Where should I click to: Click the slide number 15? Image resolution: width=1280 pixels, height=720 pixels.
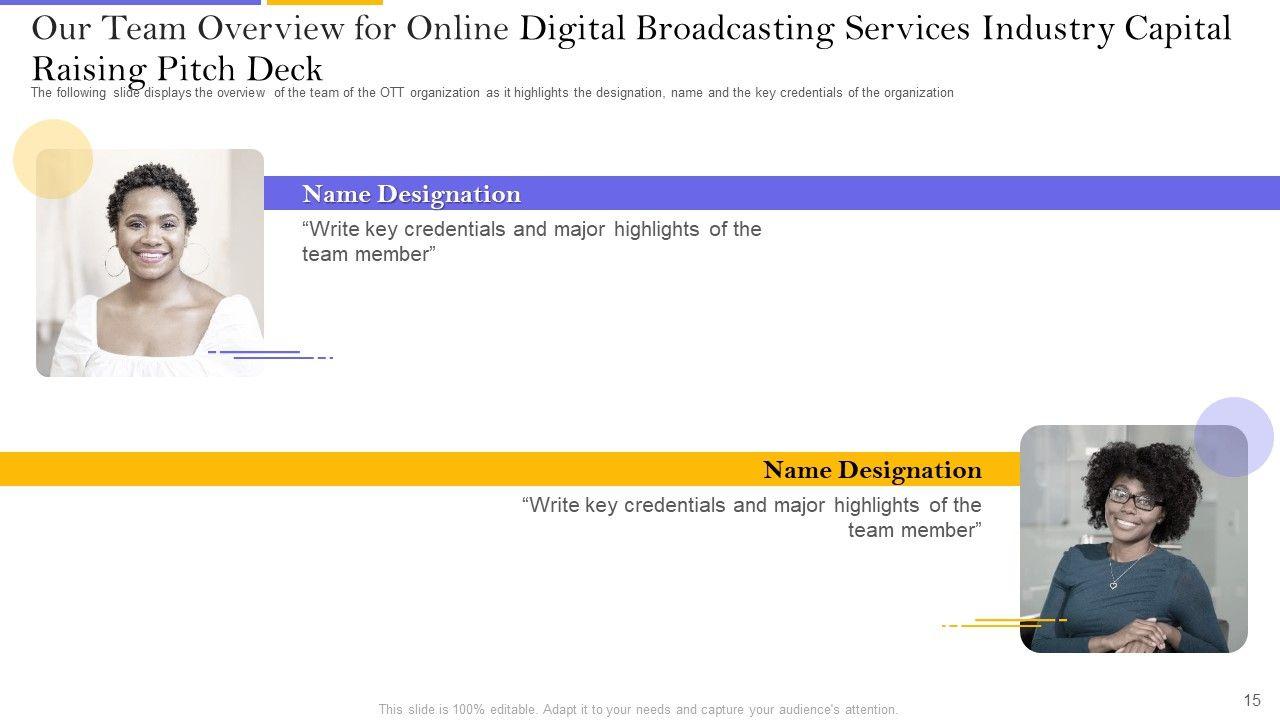click(1252, 700)
